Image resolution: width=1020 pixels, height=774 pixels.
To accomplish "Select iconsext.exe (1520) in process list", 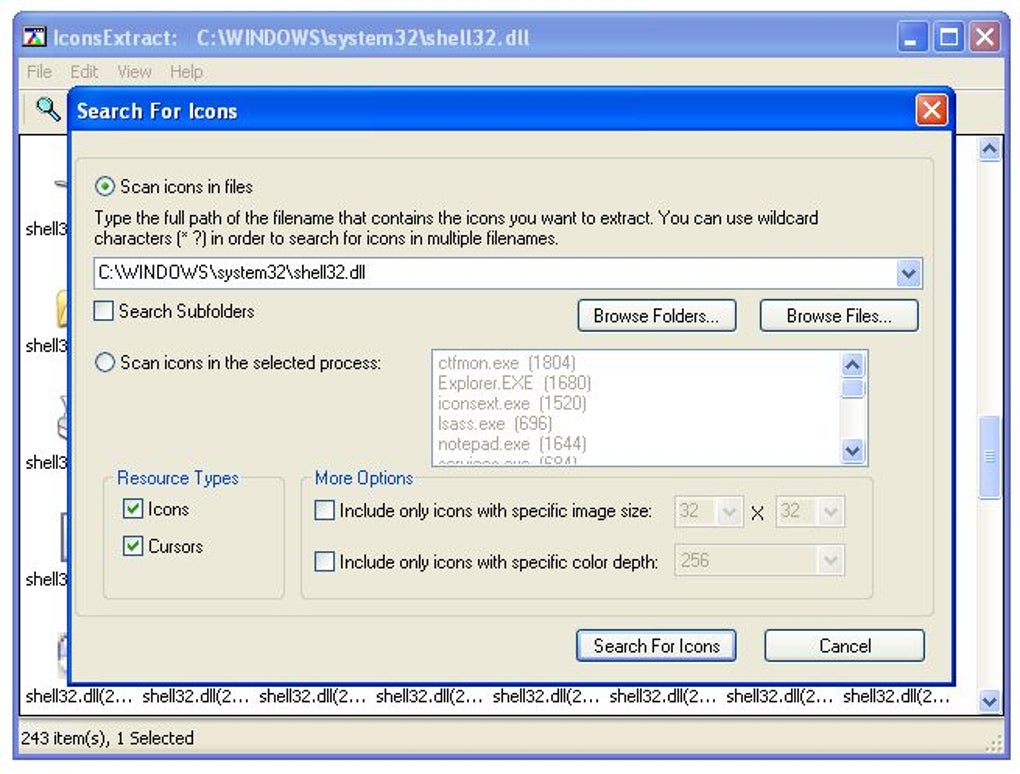I will coord(512,403).
